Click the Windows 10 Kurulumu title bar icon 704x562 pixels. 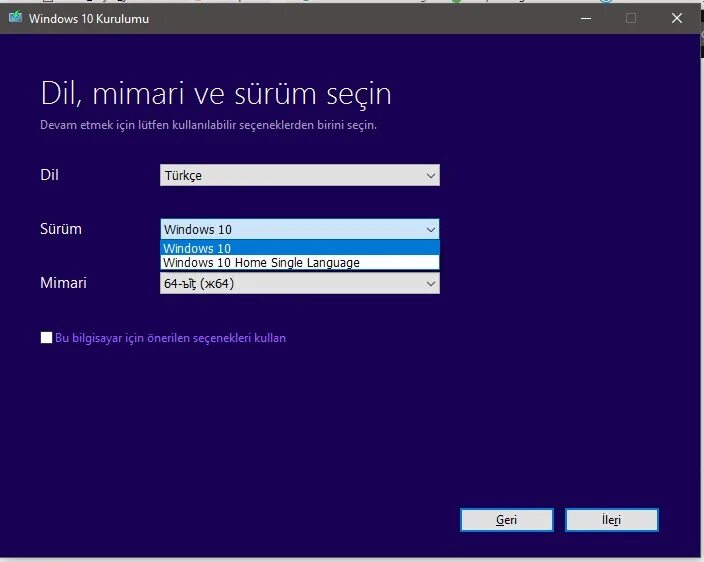[x=15, y=18]
